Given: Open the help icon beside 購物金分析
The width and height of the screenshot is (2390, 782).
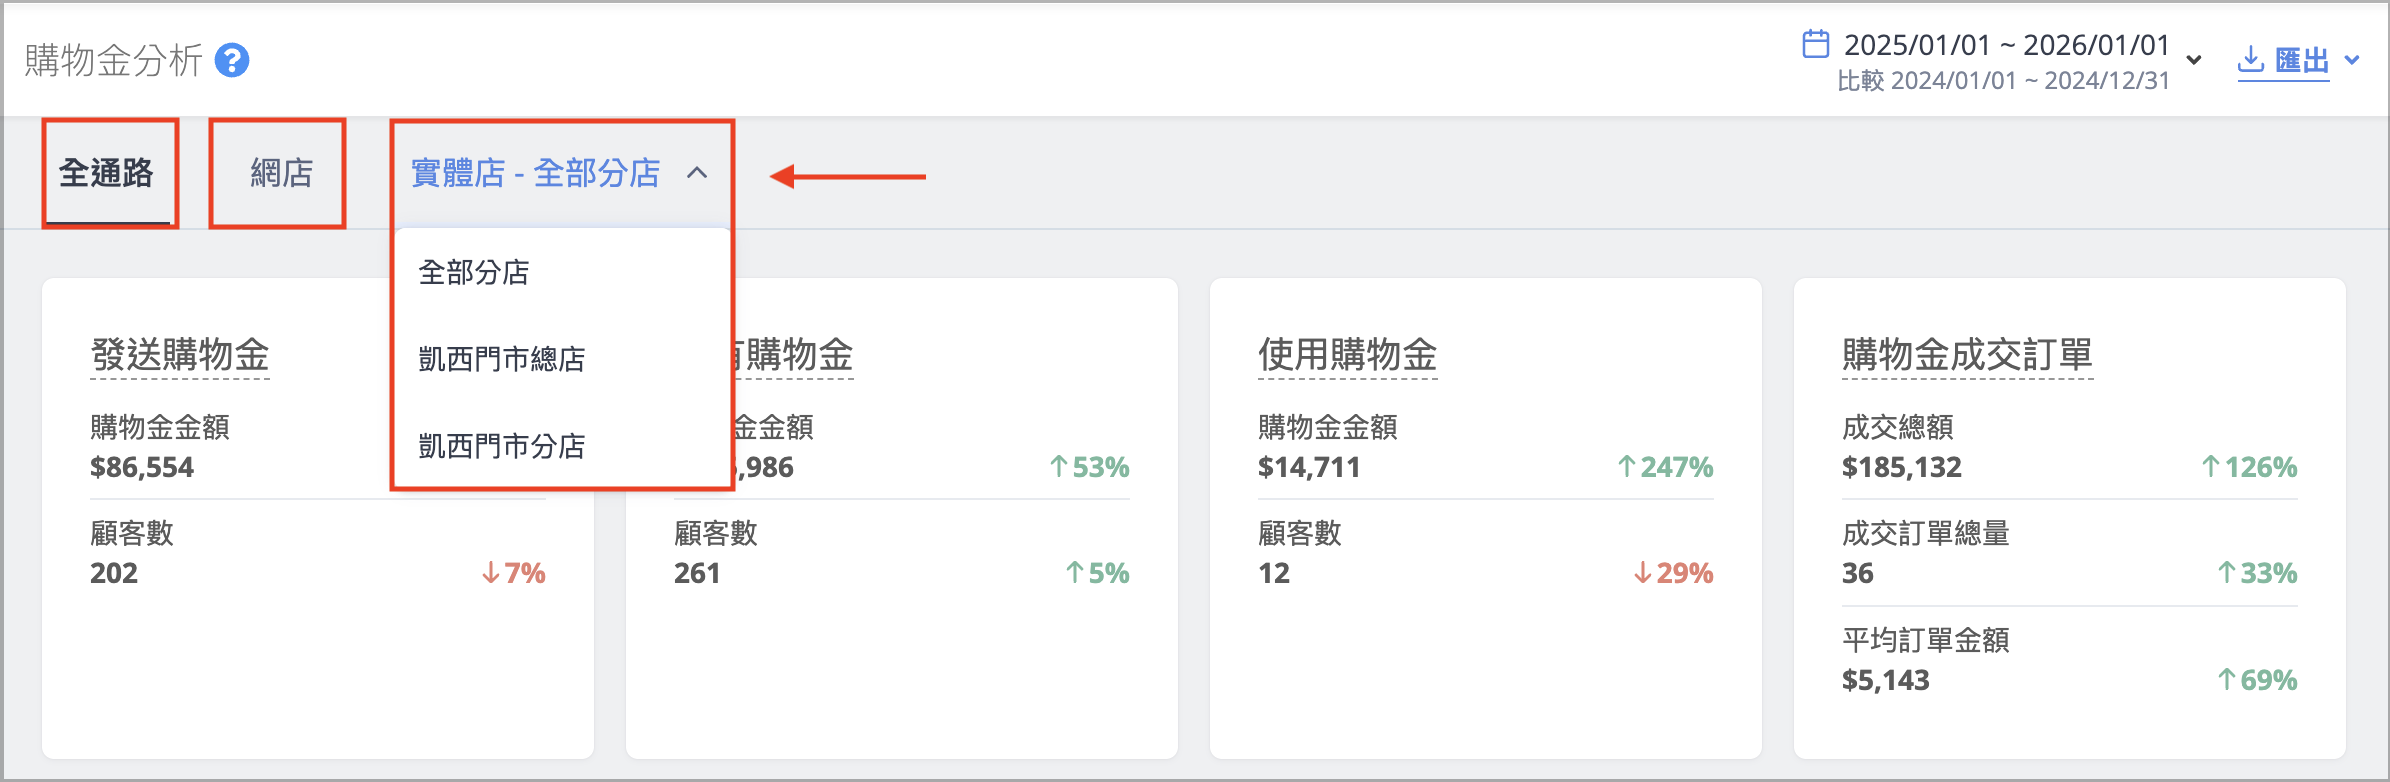Looking at the screenshot, I should [232, 60].
